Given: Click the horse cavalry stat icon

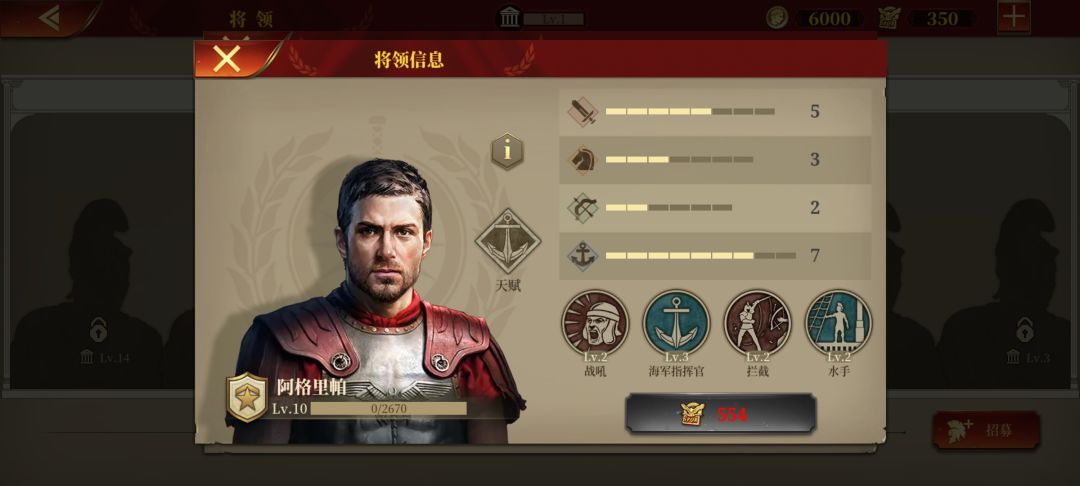Looking at the screenshot, I should click(x=583, y=160).
